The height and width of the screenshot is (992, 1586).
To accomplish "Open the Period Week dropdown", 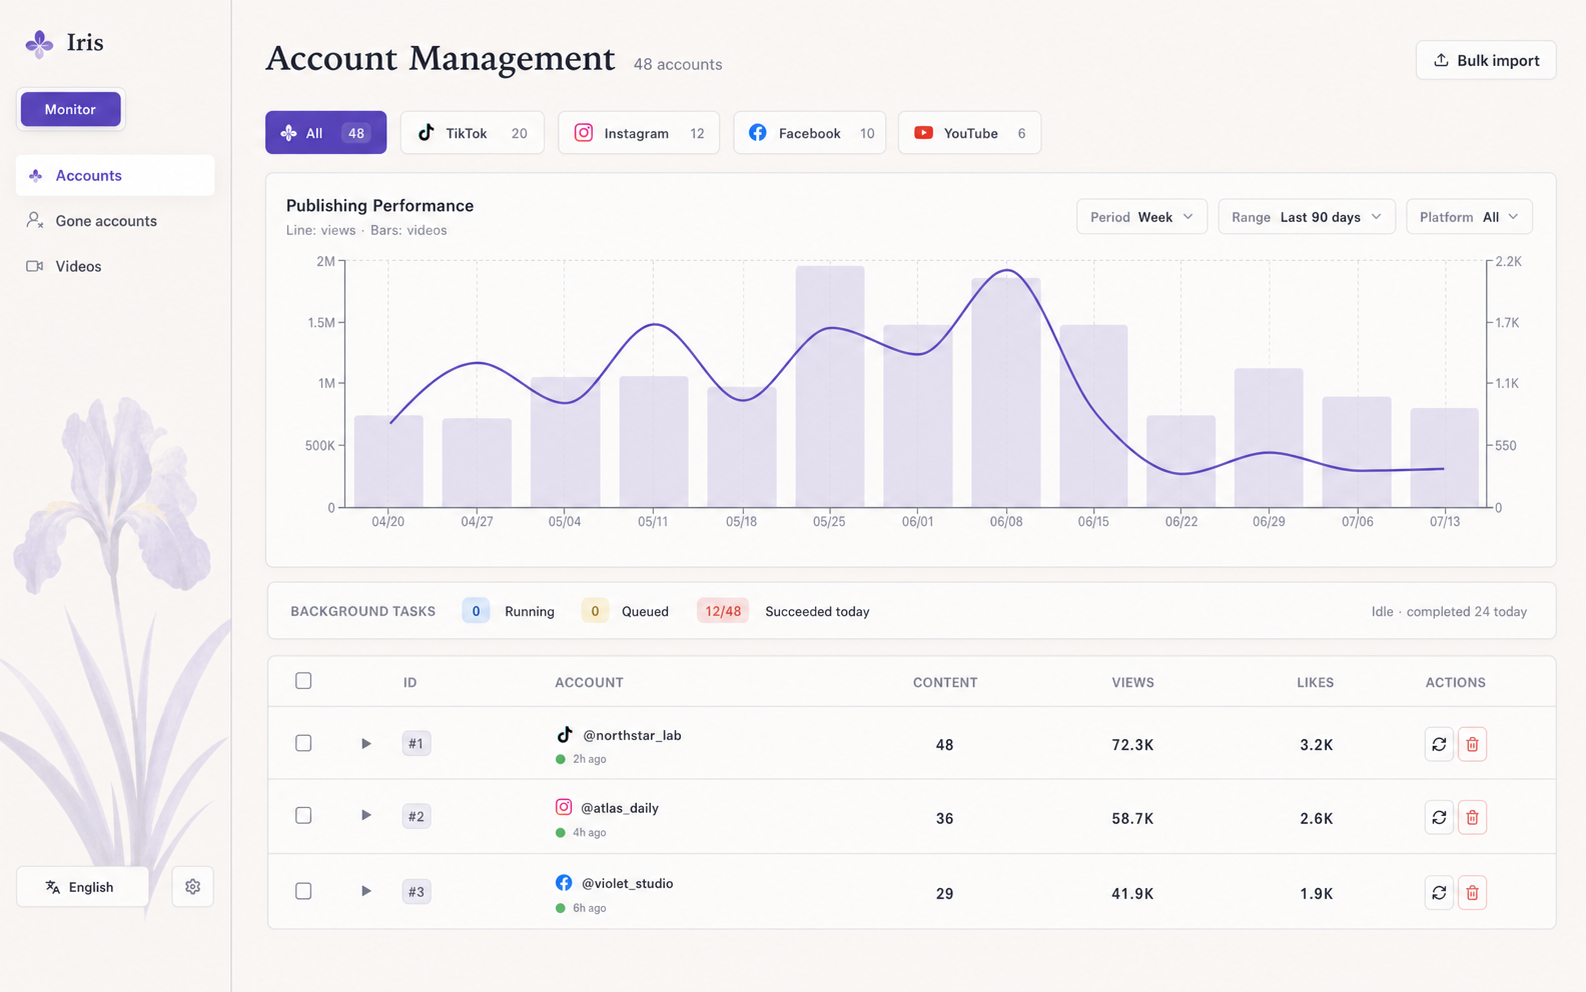I will [1142, 217].
